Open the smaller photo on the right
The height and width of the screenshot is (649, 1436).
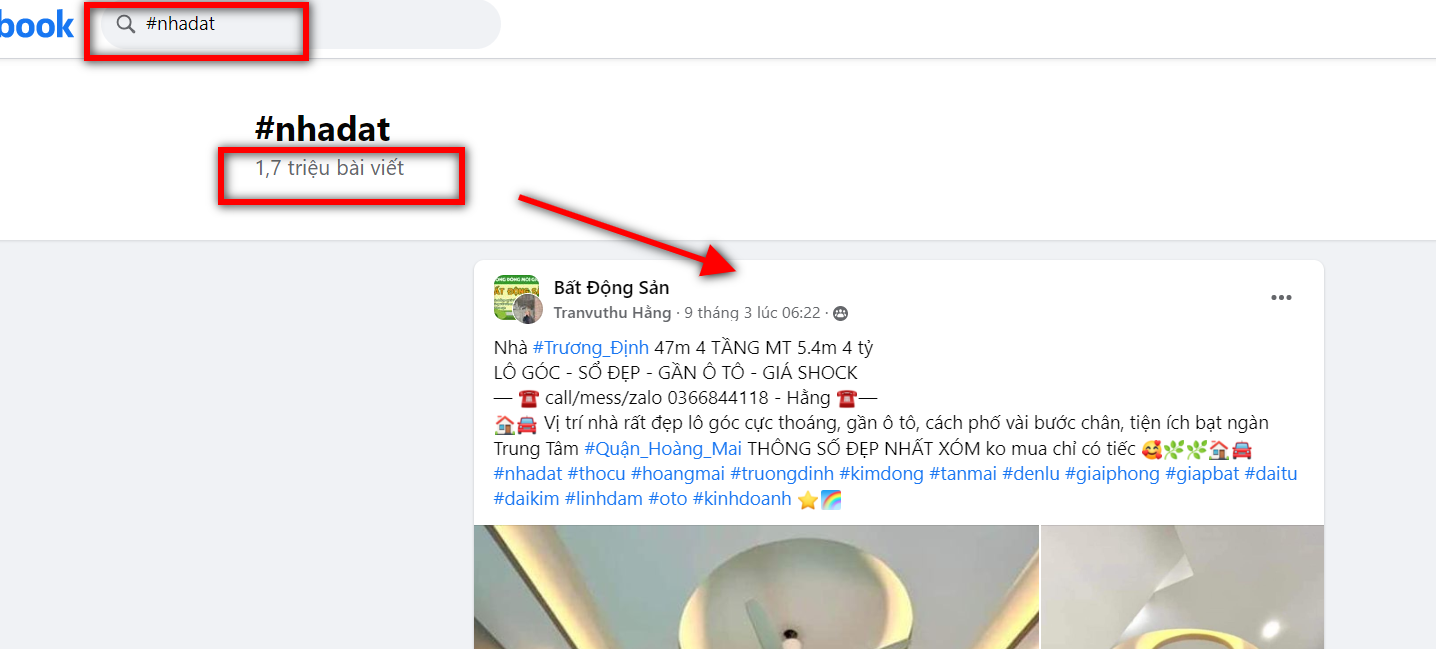pyautogui.click(x=1182, y=587)
